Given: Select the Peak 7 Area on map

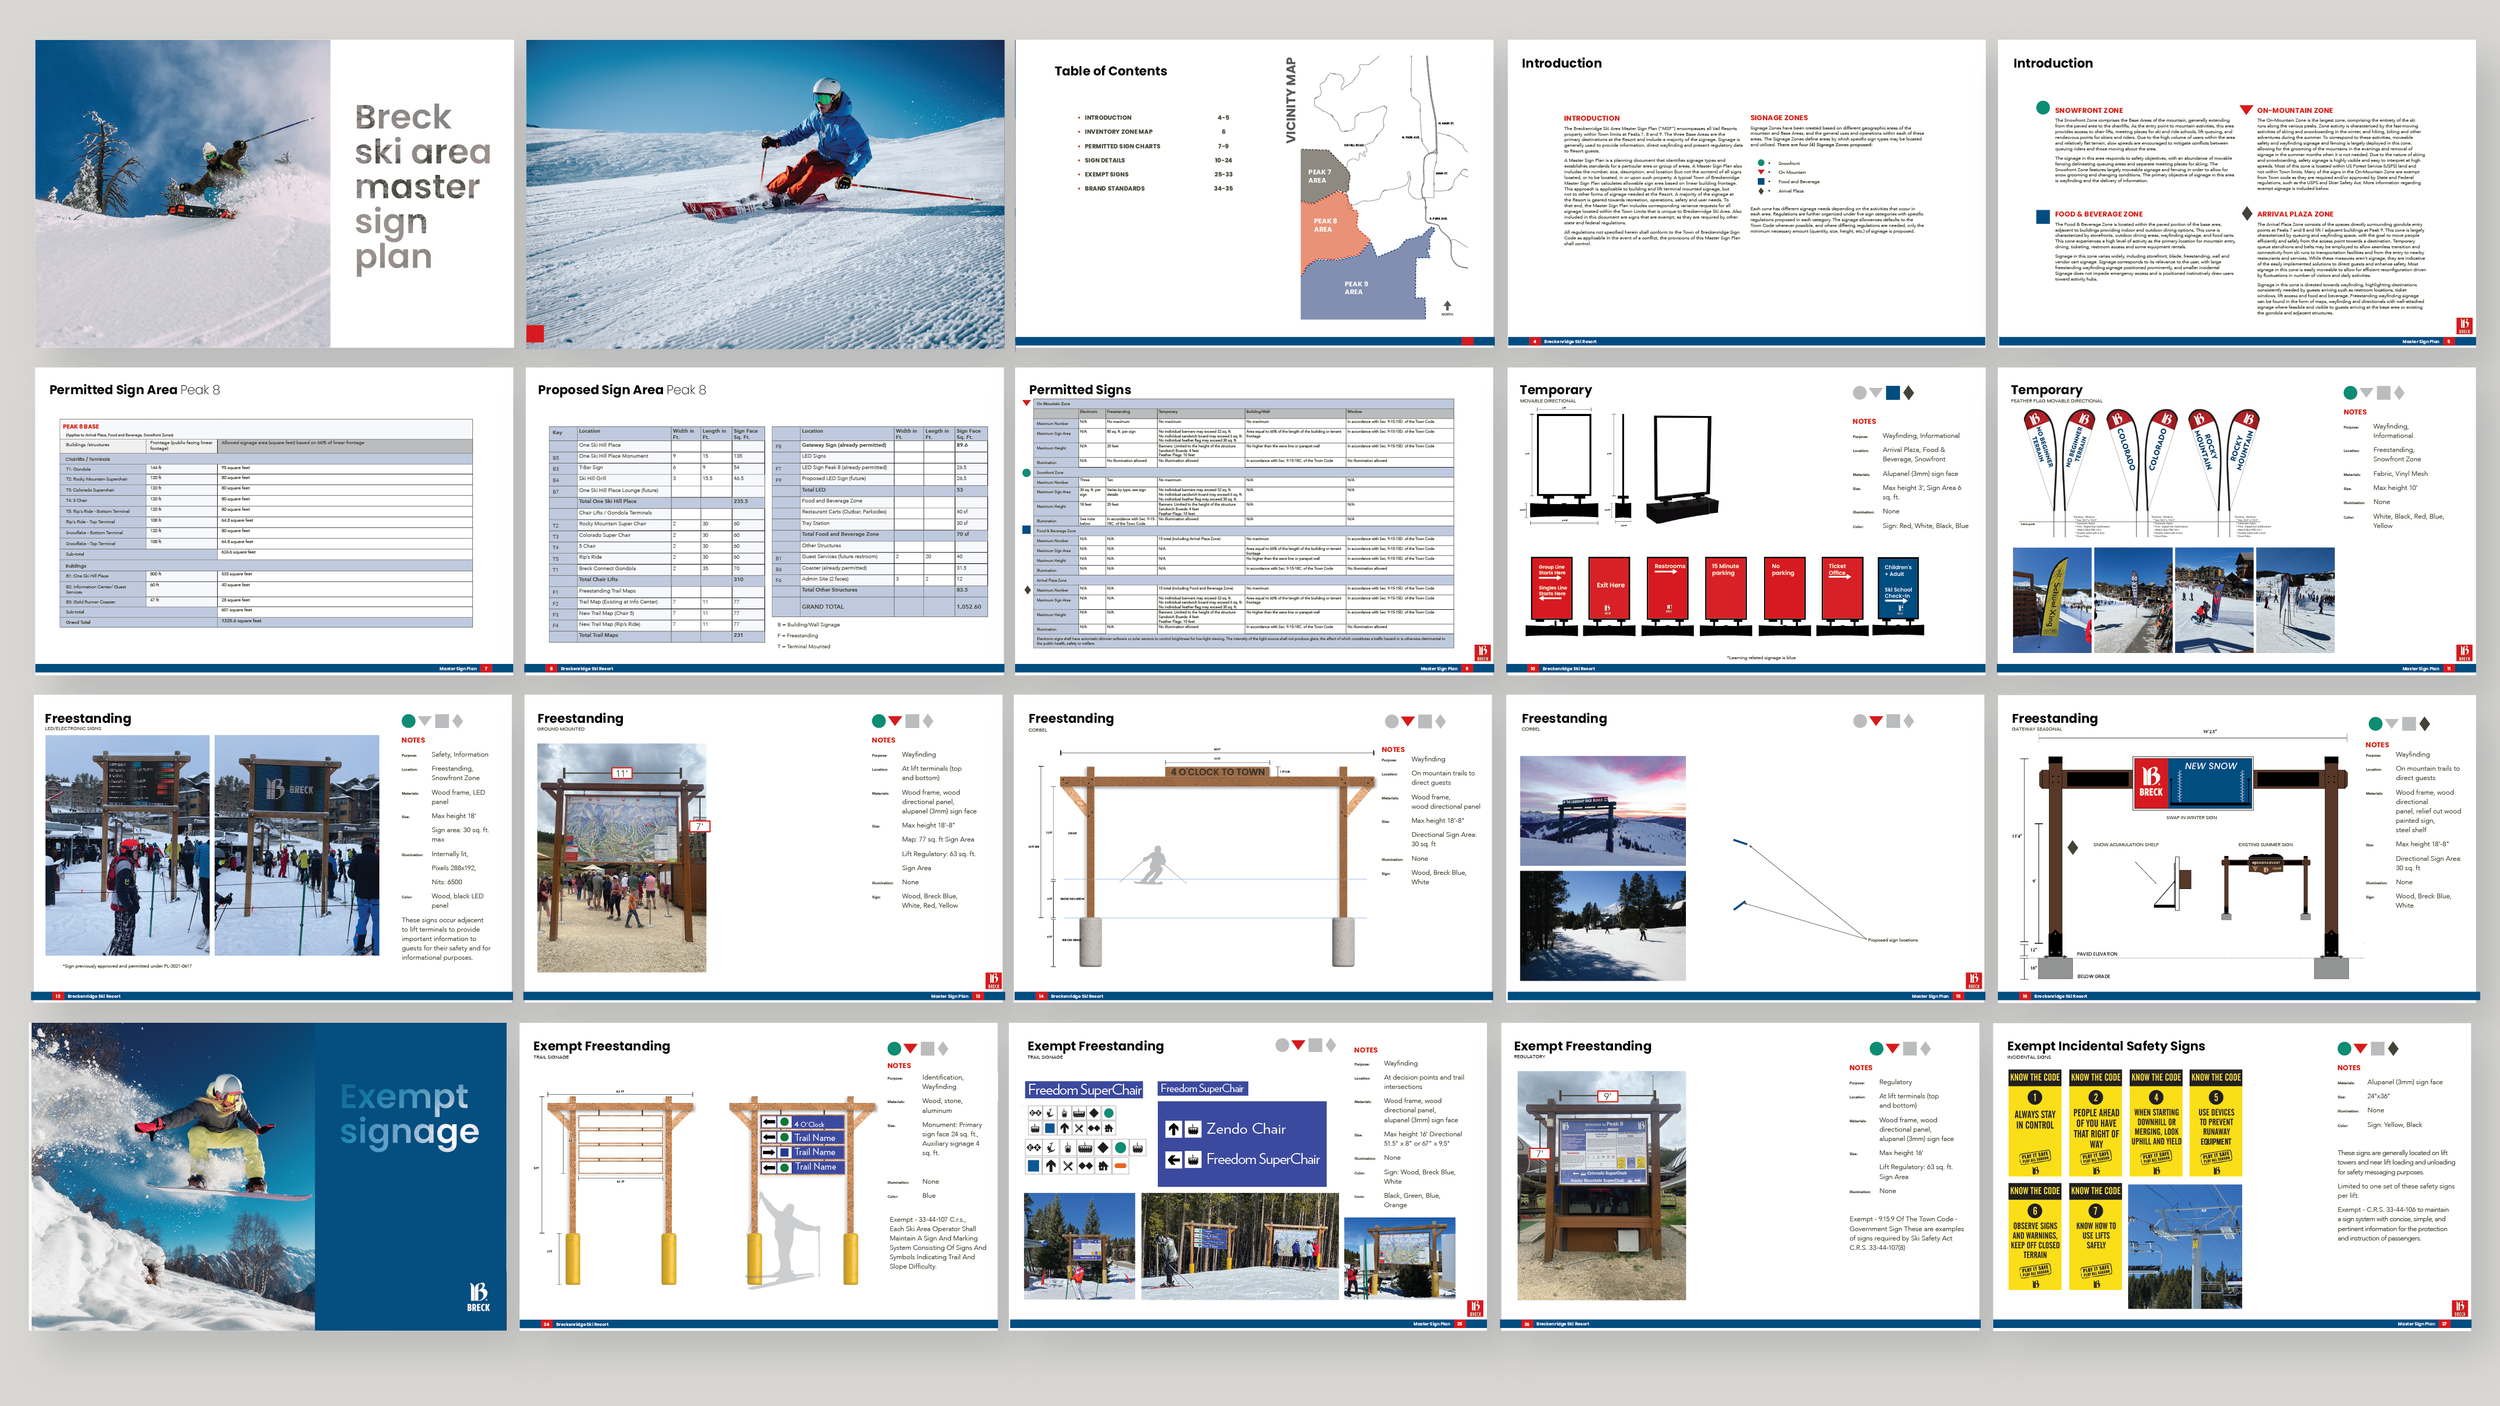Looking at the screenshot, I should tap(1318, 176).
